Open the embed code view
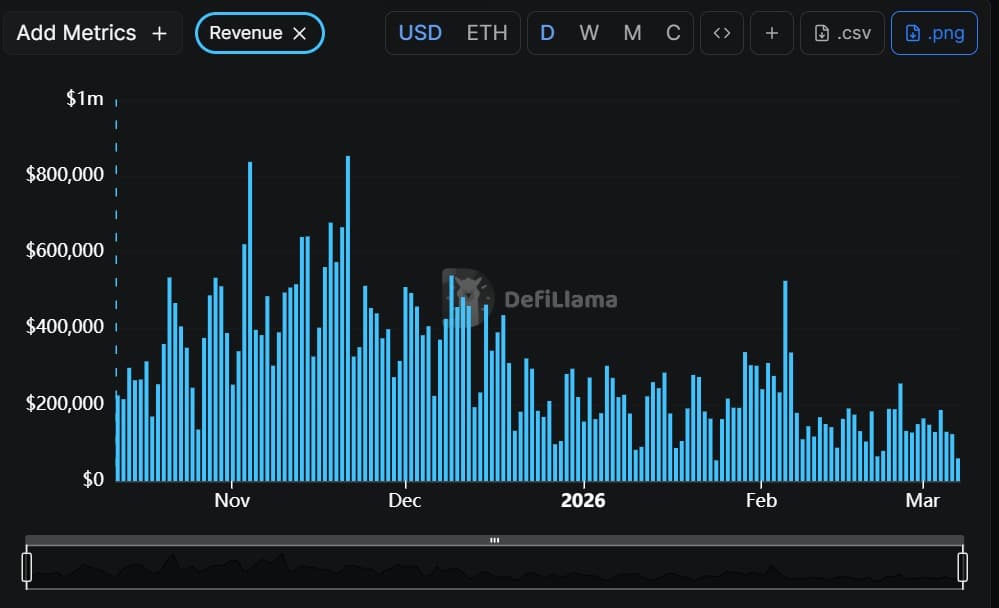This screenshot has height=608, width=999. click(722, 32)
